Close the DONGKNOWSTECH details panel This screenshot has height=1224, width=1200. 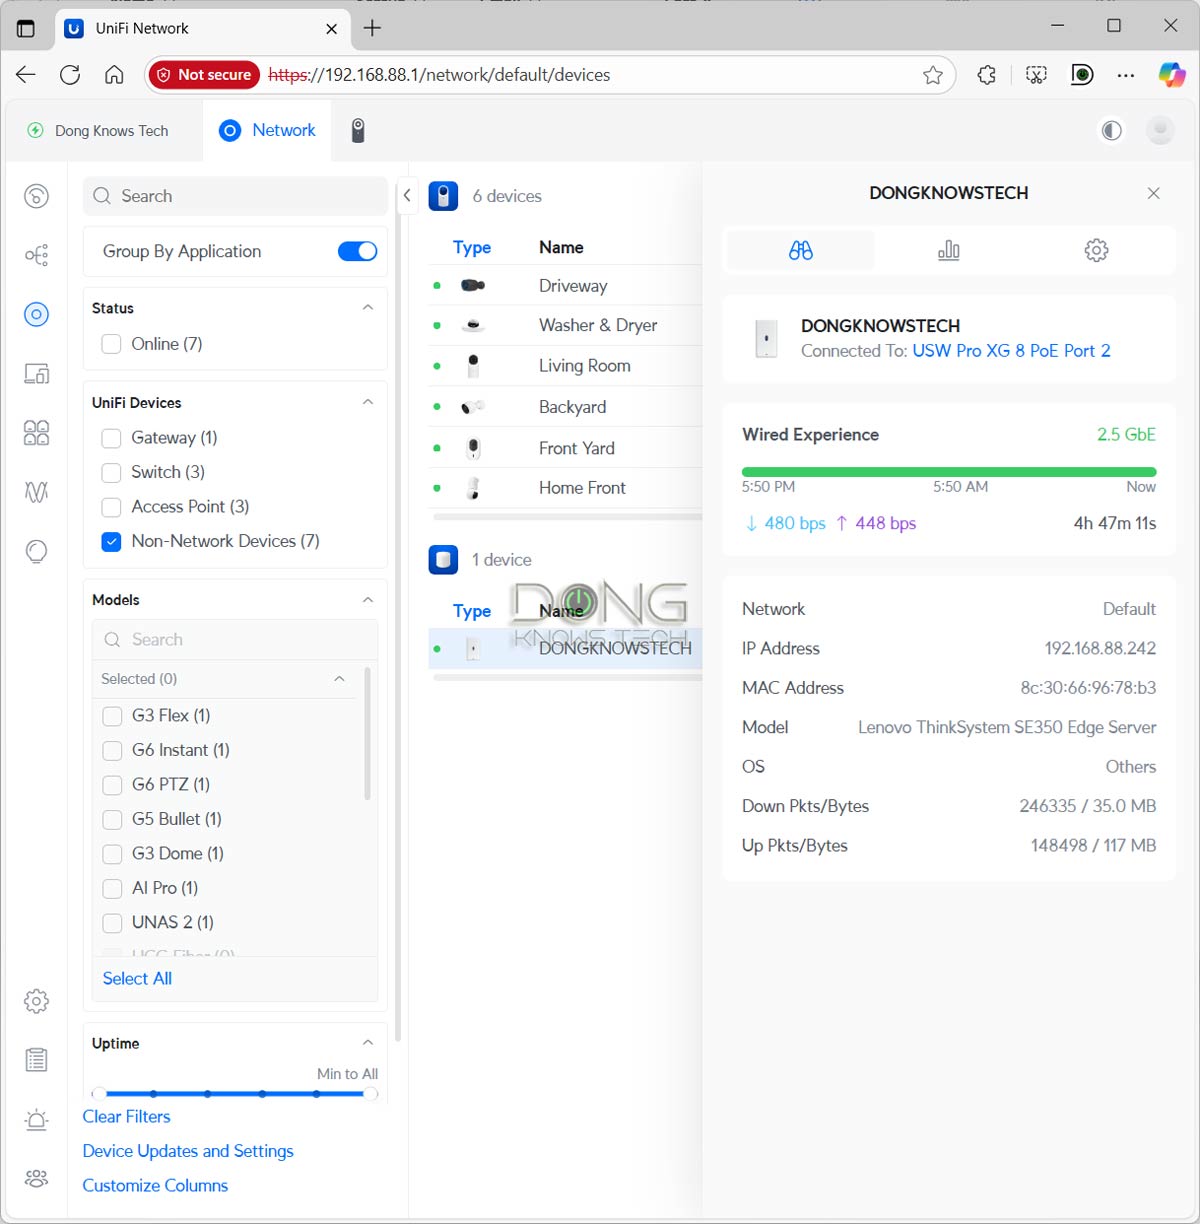[1153, 193]
